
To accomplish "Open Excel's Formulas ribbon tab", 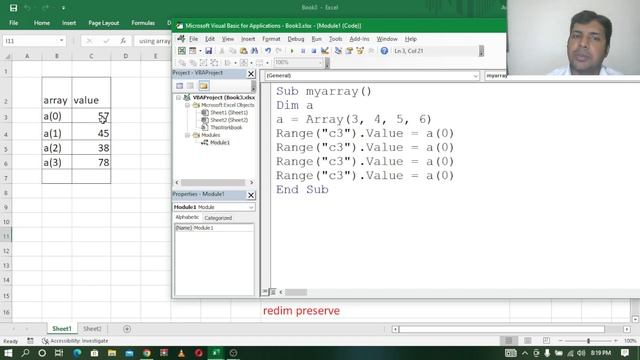I will (143, 23).
